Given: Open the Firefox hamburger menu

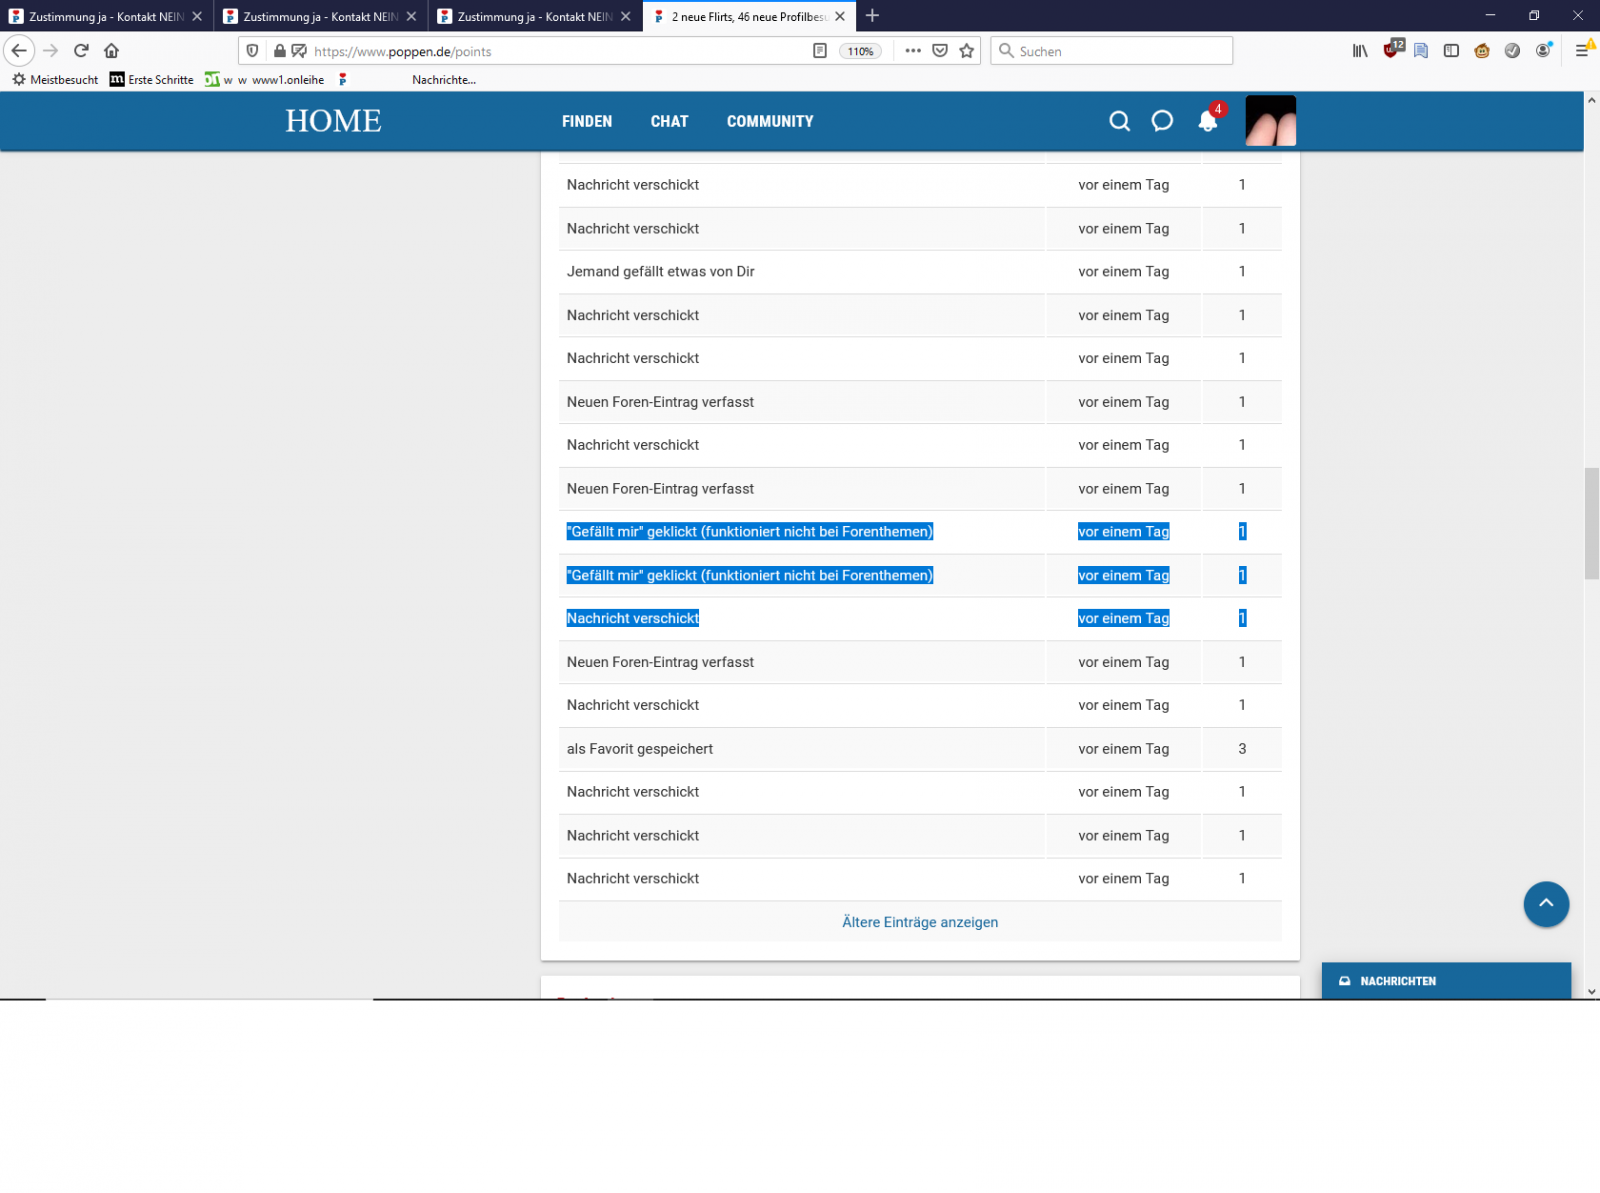Looking at the screenshot, I should (x=1581, y=51).
